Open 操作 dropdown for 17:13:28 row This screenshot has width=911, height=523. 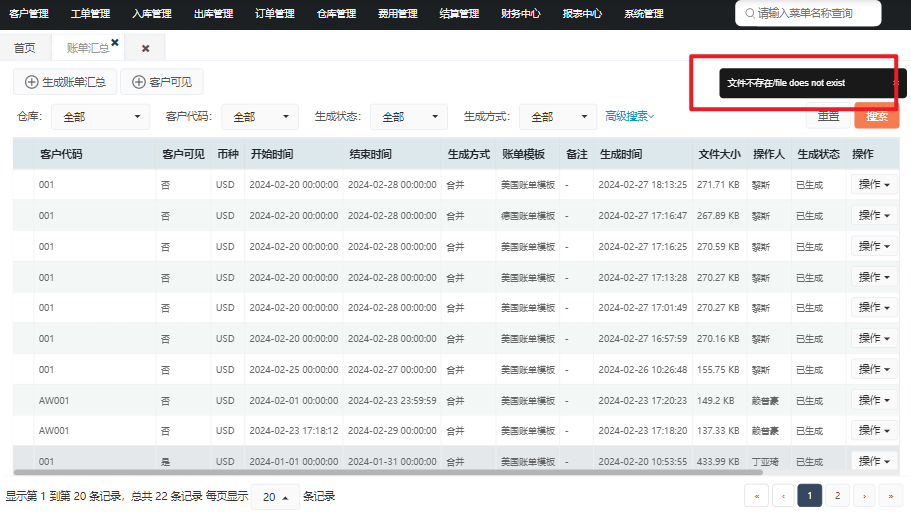[874, 277]
